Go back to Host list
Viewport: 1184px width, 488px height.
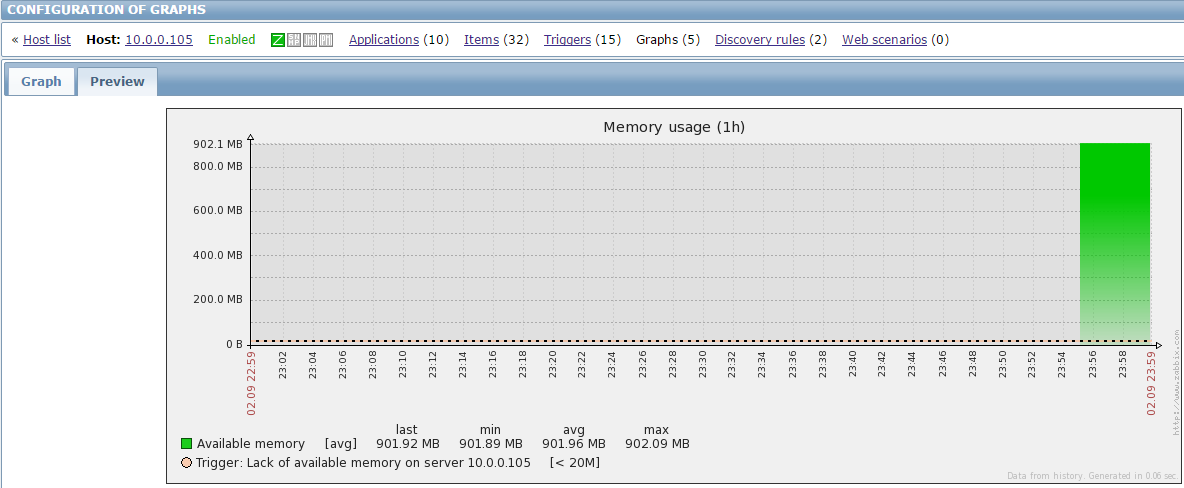(47, 39)
